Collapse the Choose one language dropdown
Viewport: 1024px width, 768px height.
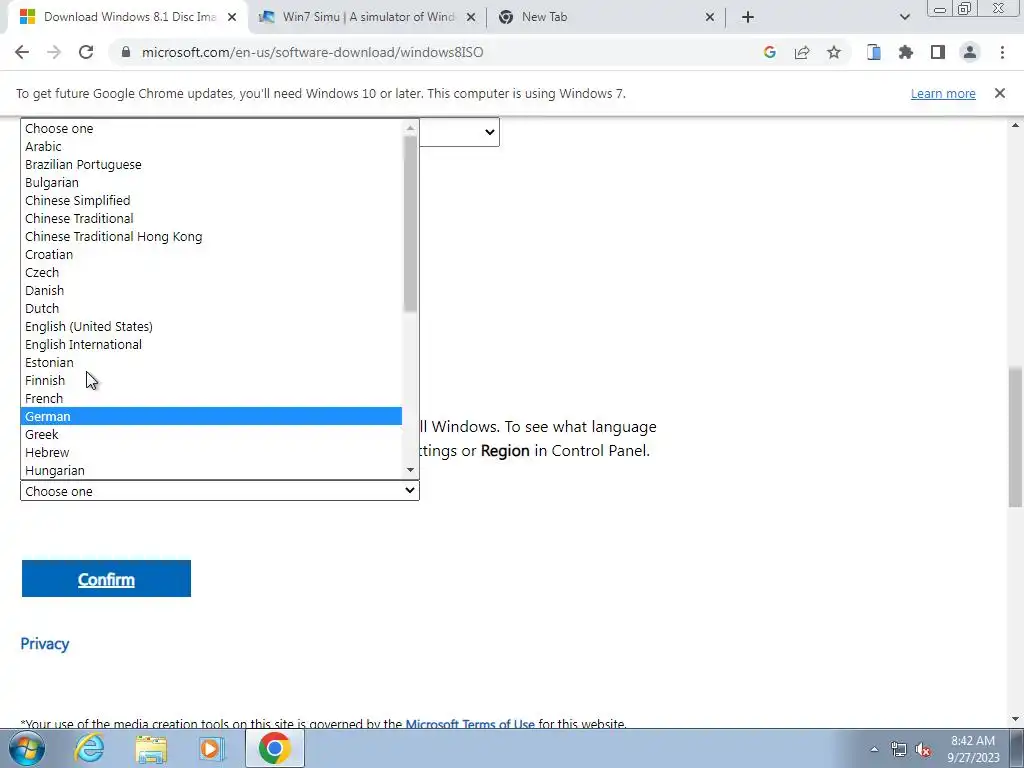coord(219,491)
